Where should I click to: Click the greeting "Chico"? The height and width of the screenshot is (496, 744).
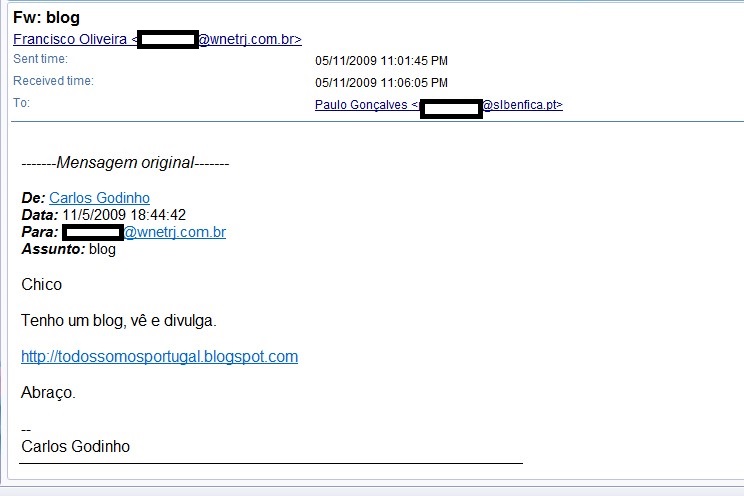(x=41, y=285)
